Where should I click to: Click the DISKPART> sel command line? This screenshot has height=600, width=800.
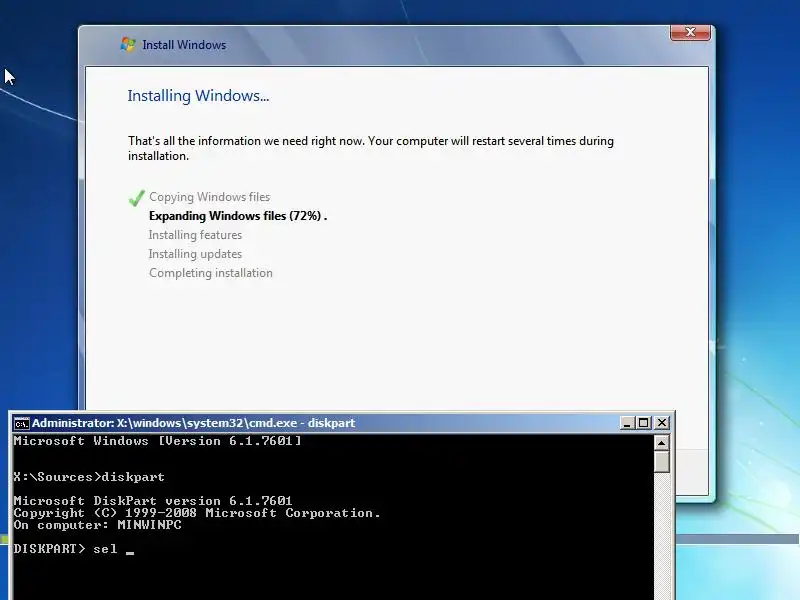coord(73,549)
